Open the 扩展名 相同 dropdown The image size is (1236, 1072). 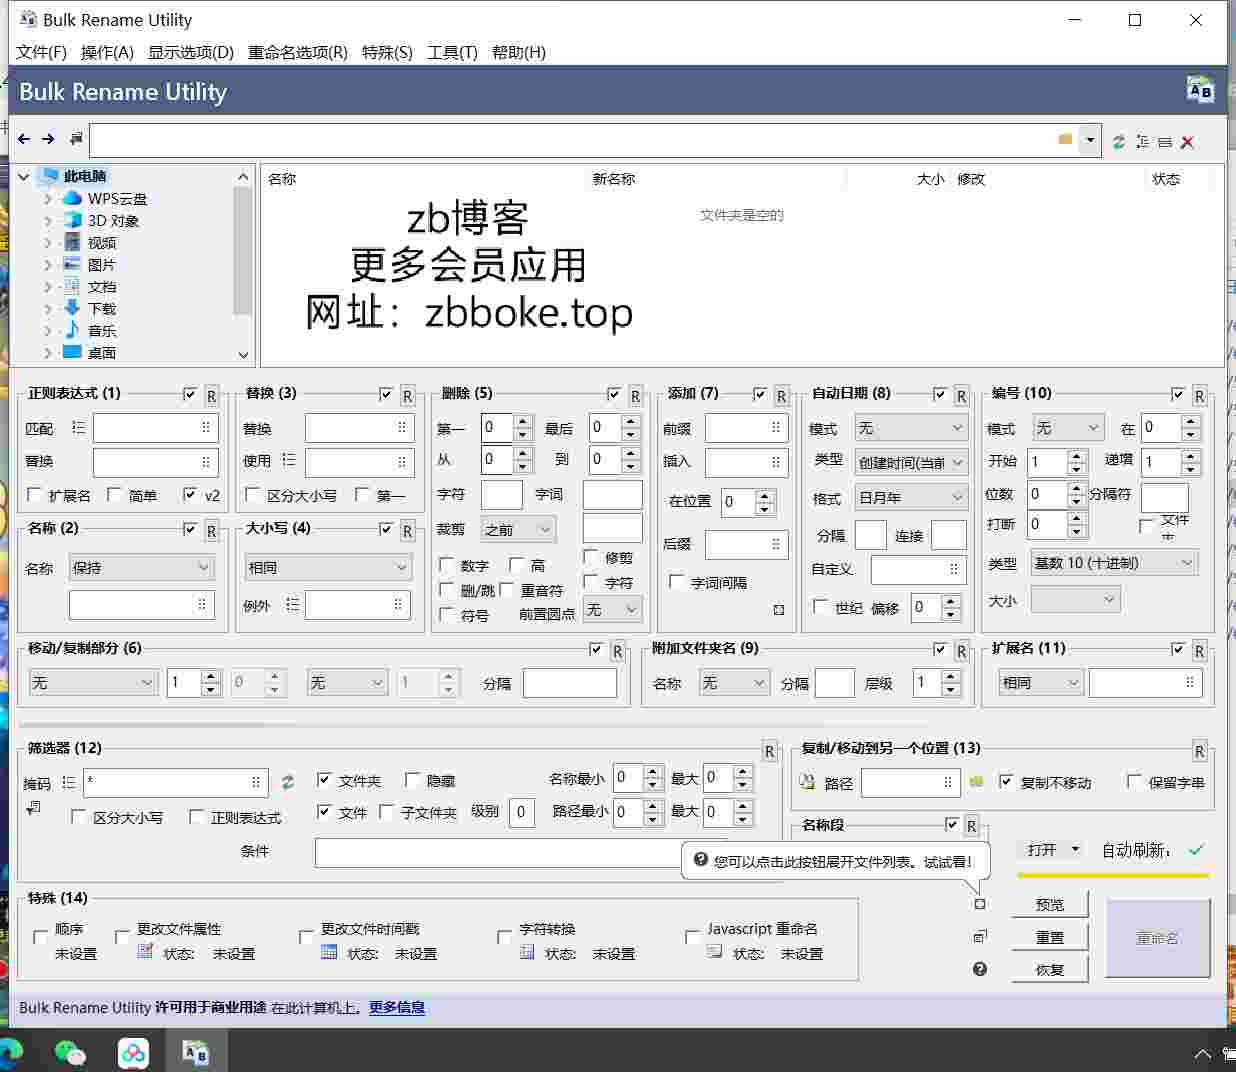[1041, 682]
